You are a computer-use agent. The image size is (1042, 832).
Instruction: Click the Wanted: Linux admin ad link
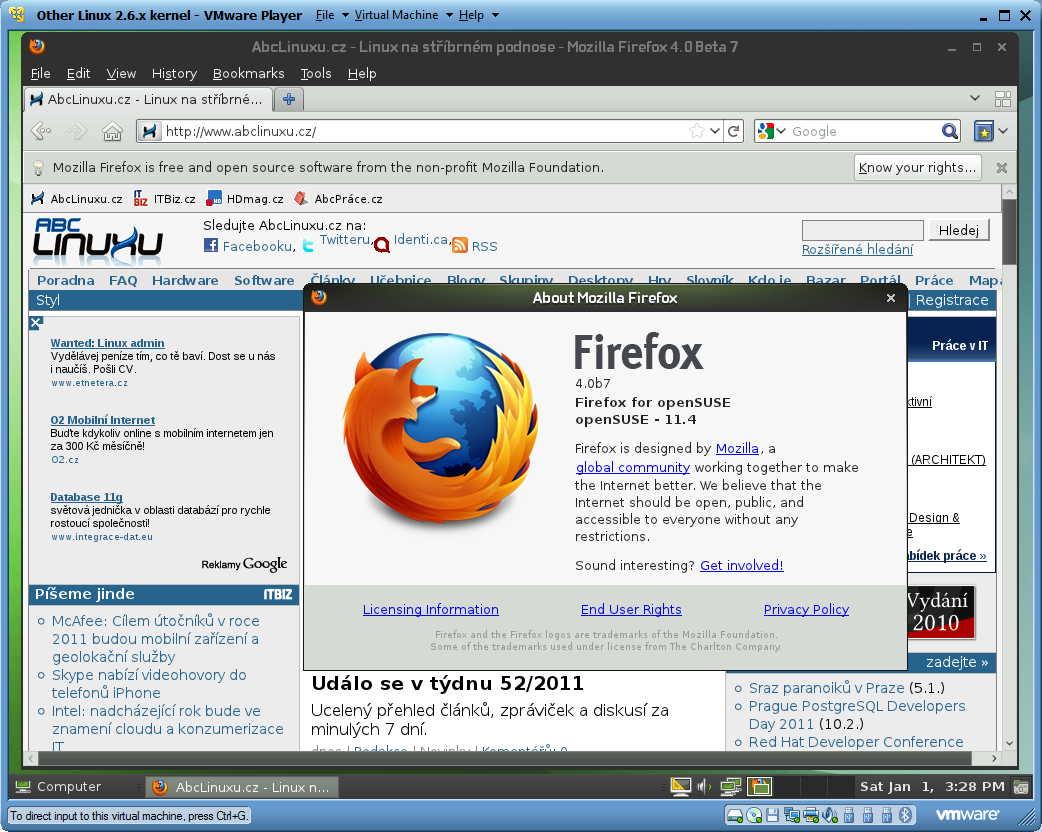coord(108,343)
